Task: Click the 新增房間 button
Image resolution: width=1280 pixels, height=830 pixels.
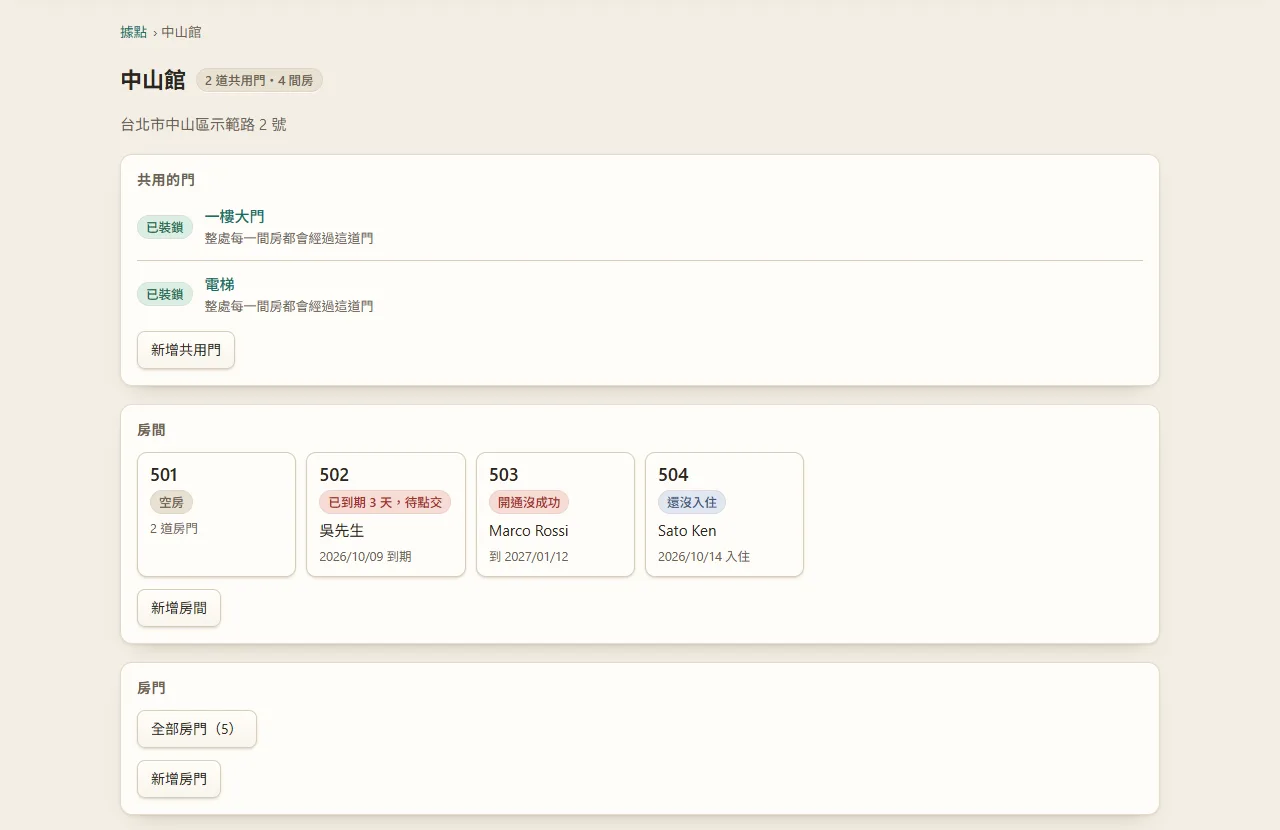Action: click(179, 608)
